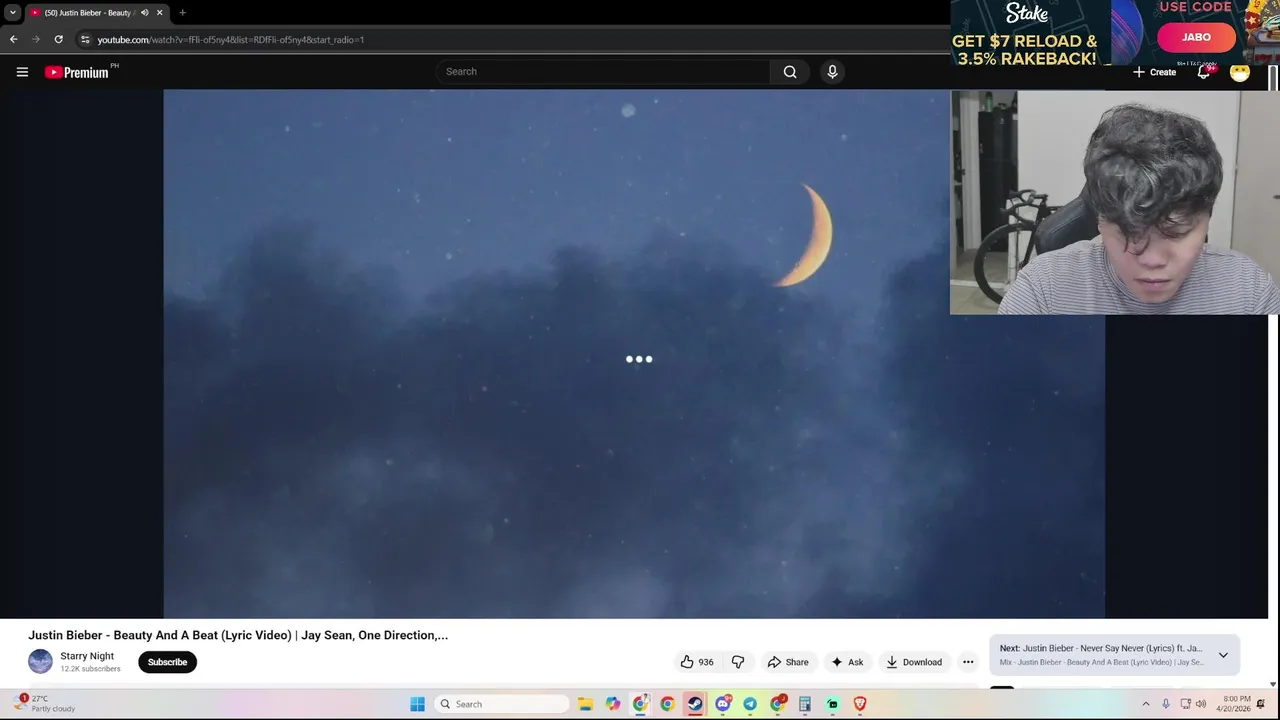The height and width of the screenshot is (720, 1280).
Task: Click the Stake logo in overlay ad
Action: (x=1026, y=14)
